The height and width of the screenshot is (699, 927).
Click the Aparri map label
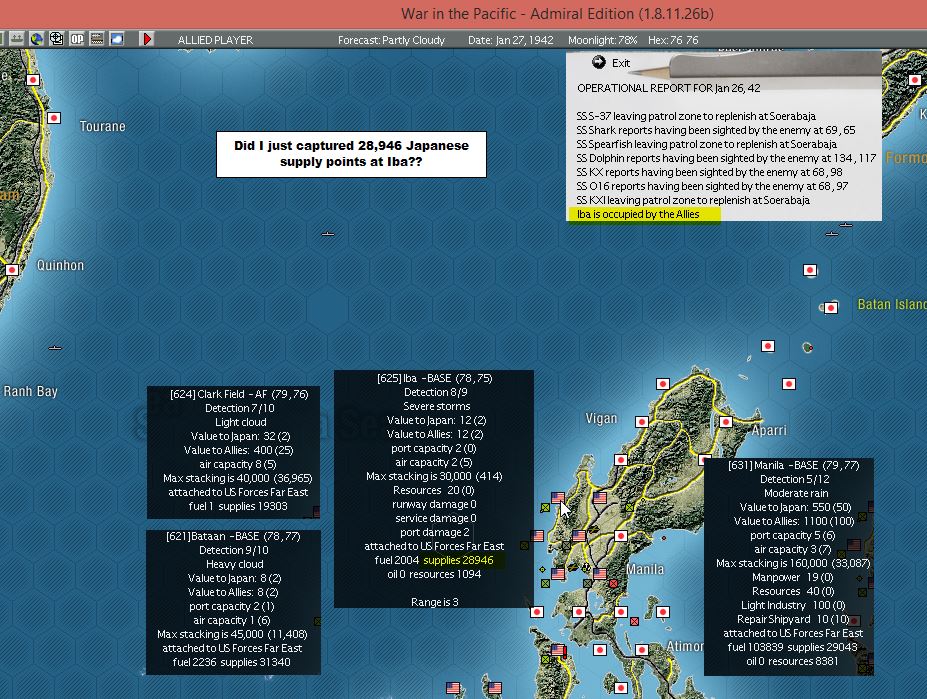tap(769, 431)
